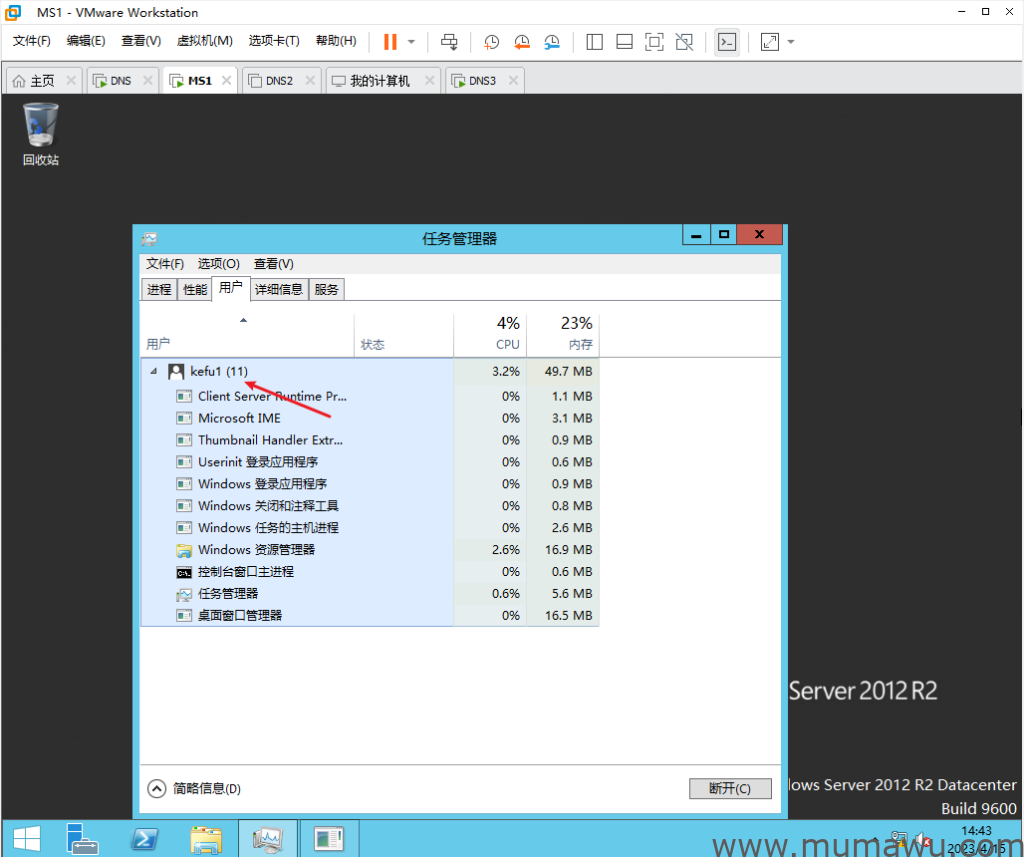Open Task Manager 选项(O) menu
The image size is (1024, 857).
(x=219, y=263)
